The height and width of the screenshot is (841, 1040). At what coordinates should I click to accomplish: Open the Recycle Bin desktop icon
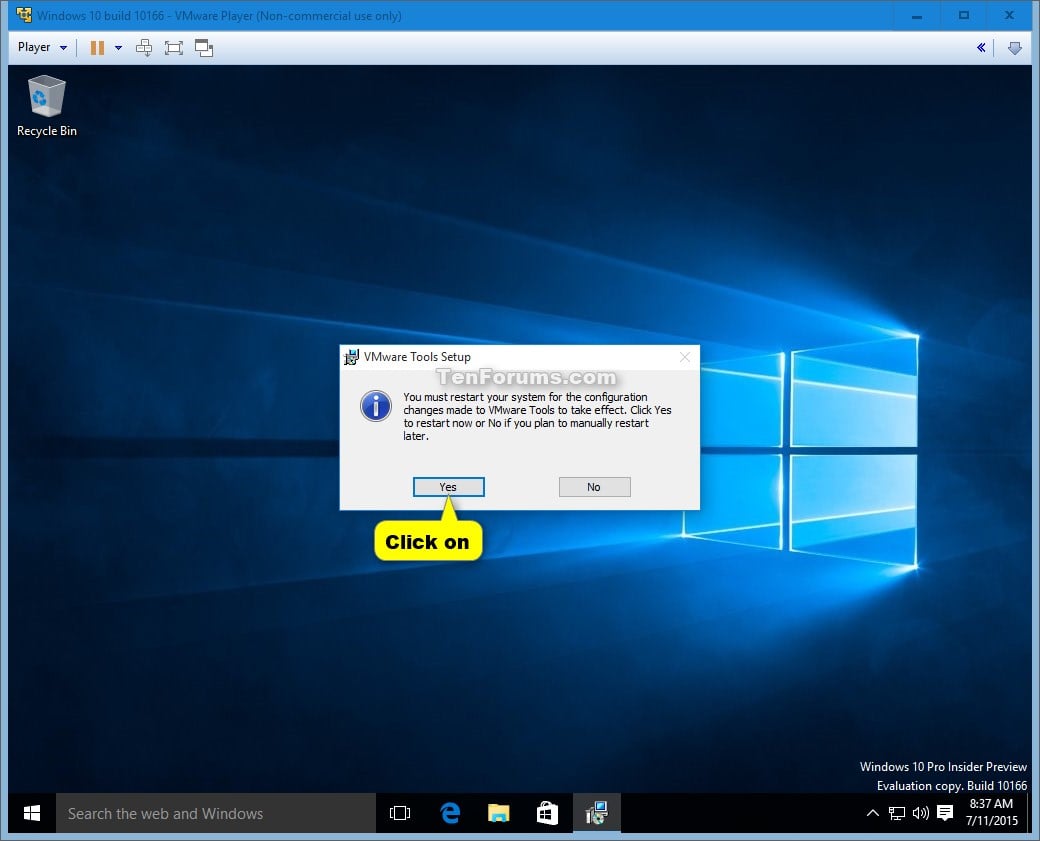coord(46,105)
